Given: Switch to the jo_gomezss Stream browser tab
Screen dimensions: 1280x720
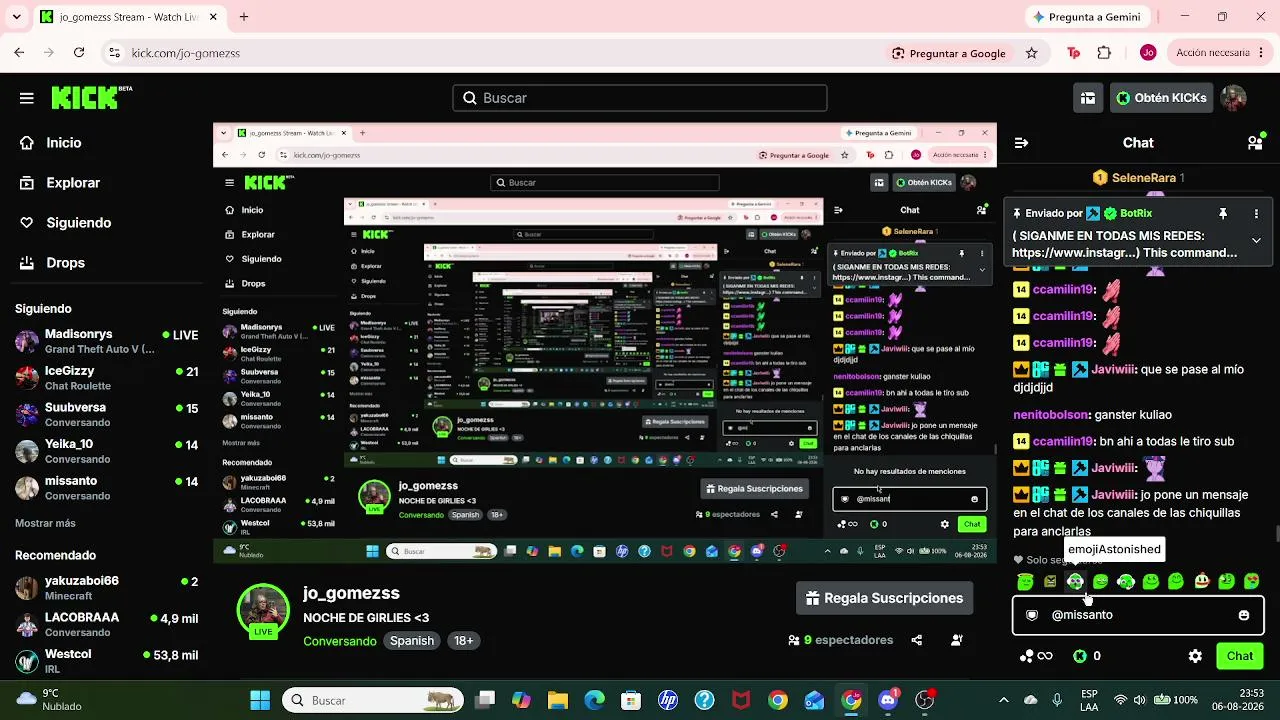Looking at the screenshot, I should click(x=130, y=17).
